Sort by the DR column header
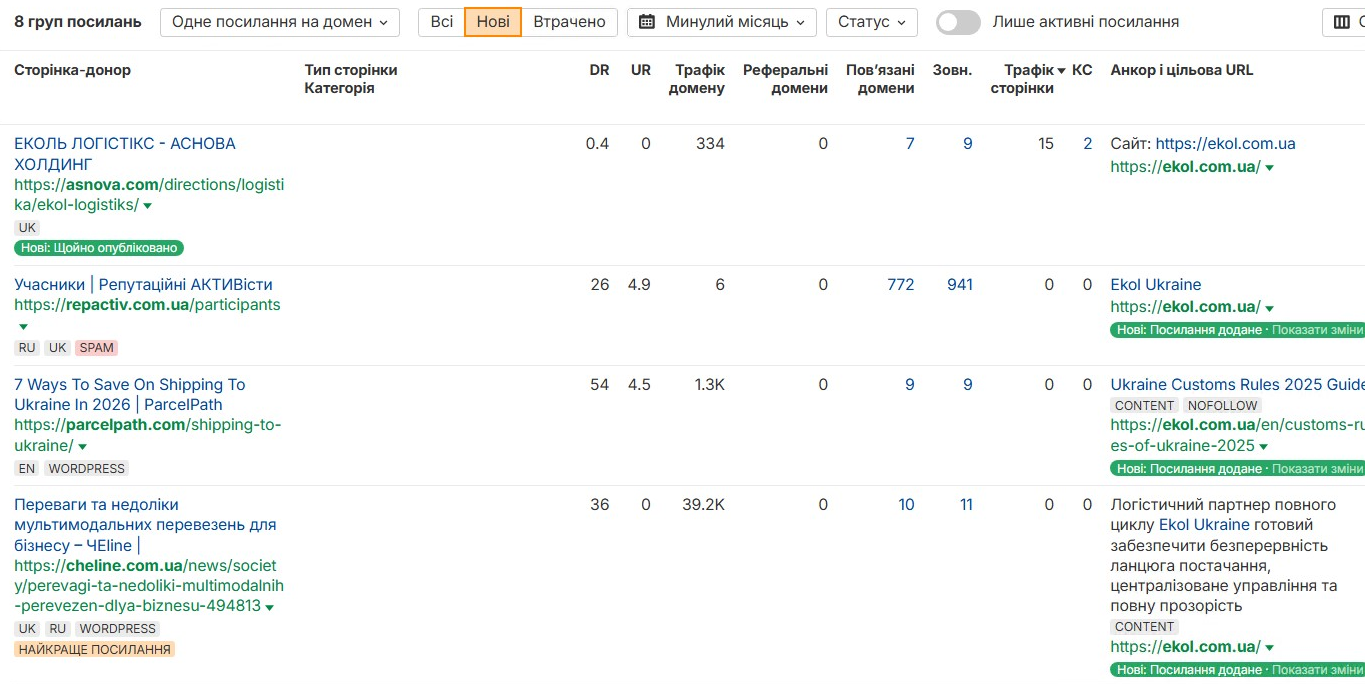 [x=599, y=70]
